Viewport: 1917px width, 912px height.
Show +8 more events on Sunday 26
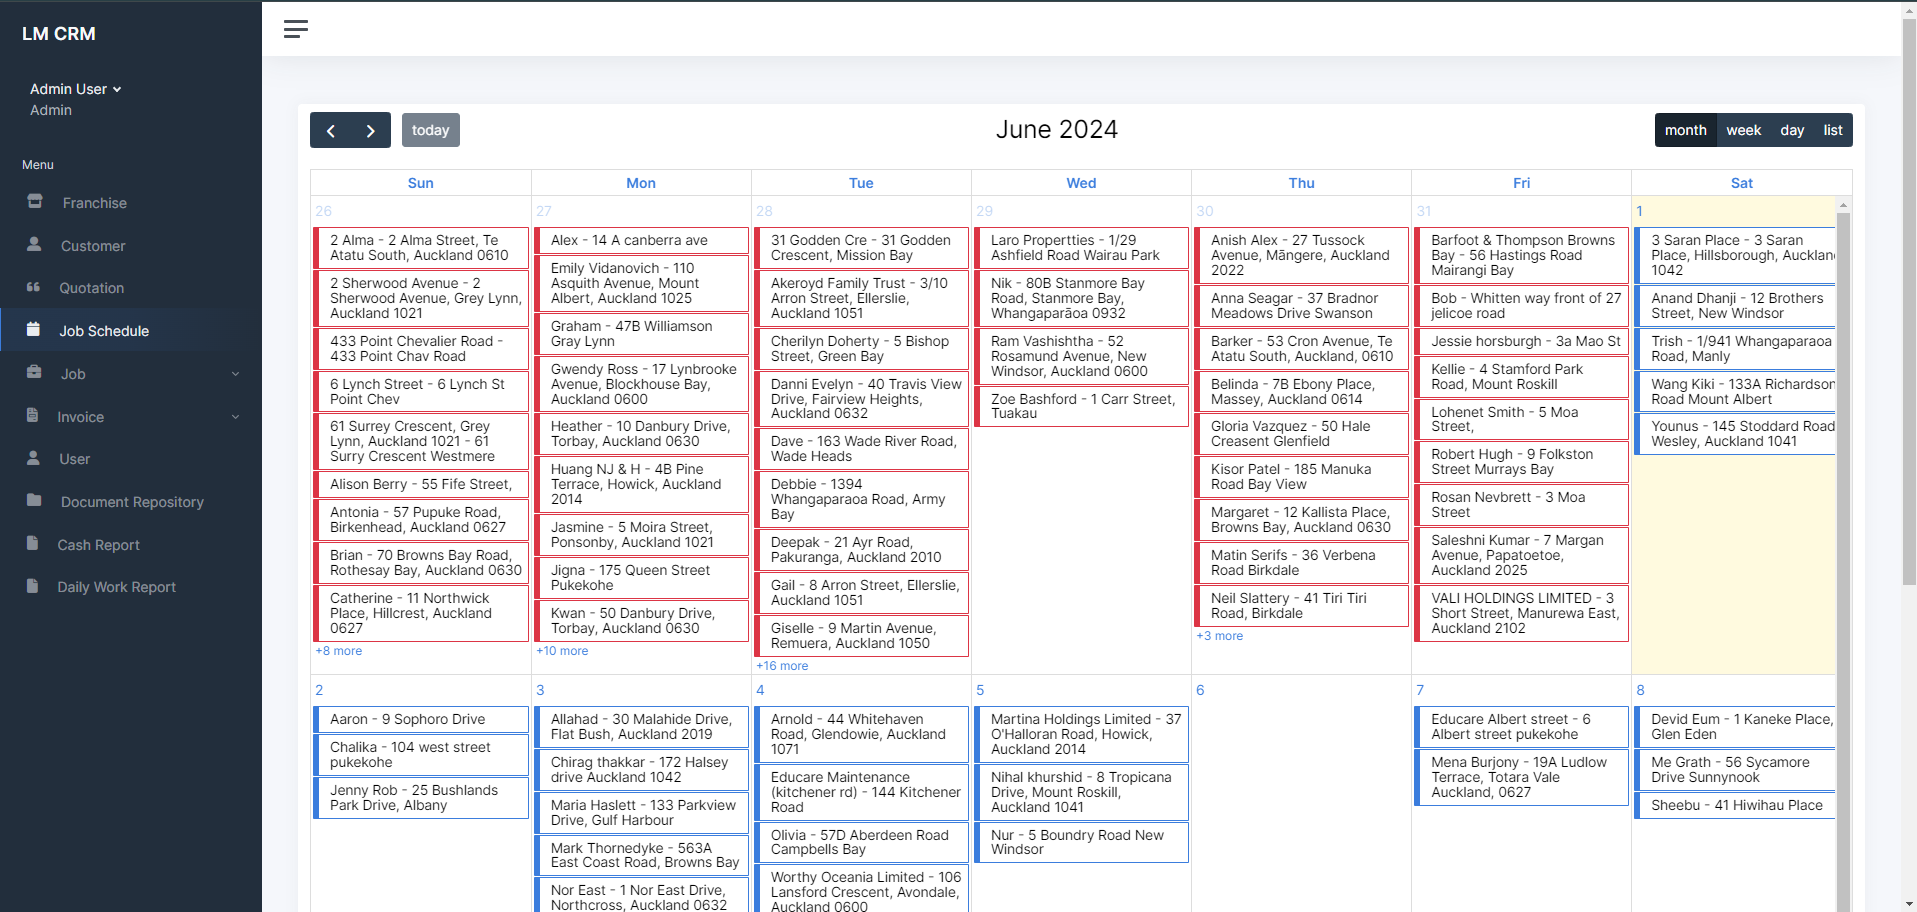[x=339, y=651]
